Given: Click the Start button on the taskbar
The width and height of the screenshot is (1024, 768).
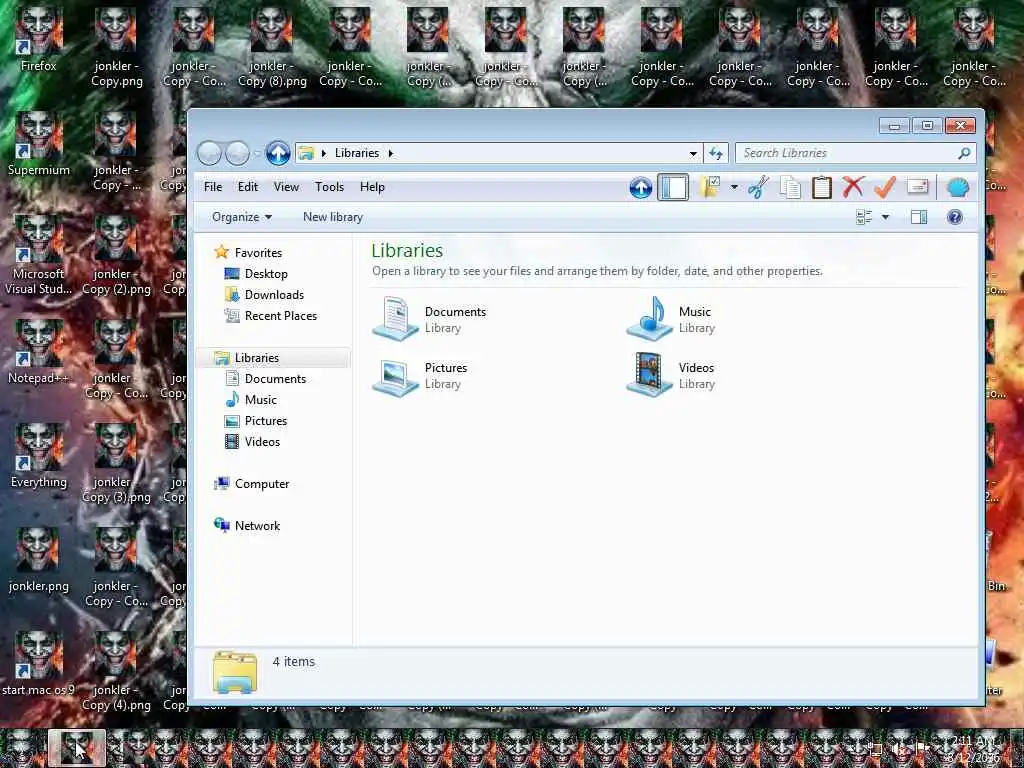Looking at the screenshot, I should (x=22, y=748).
